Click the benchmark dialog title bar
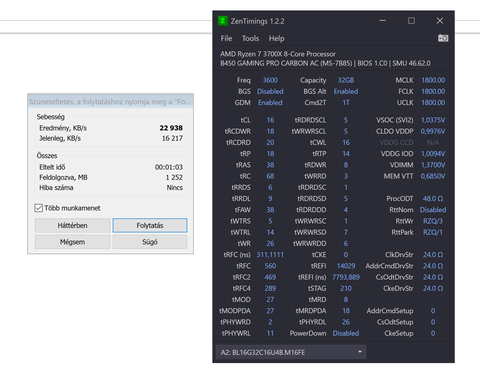The width and height of the screenshot is (480, 380). [110, 101]
